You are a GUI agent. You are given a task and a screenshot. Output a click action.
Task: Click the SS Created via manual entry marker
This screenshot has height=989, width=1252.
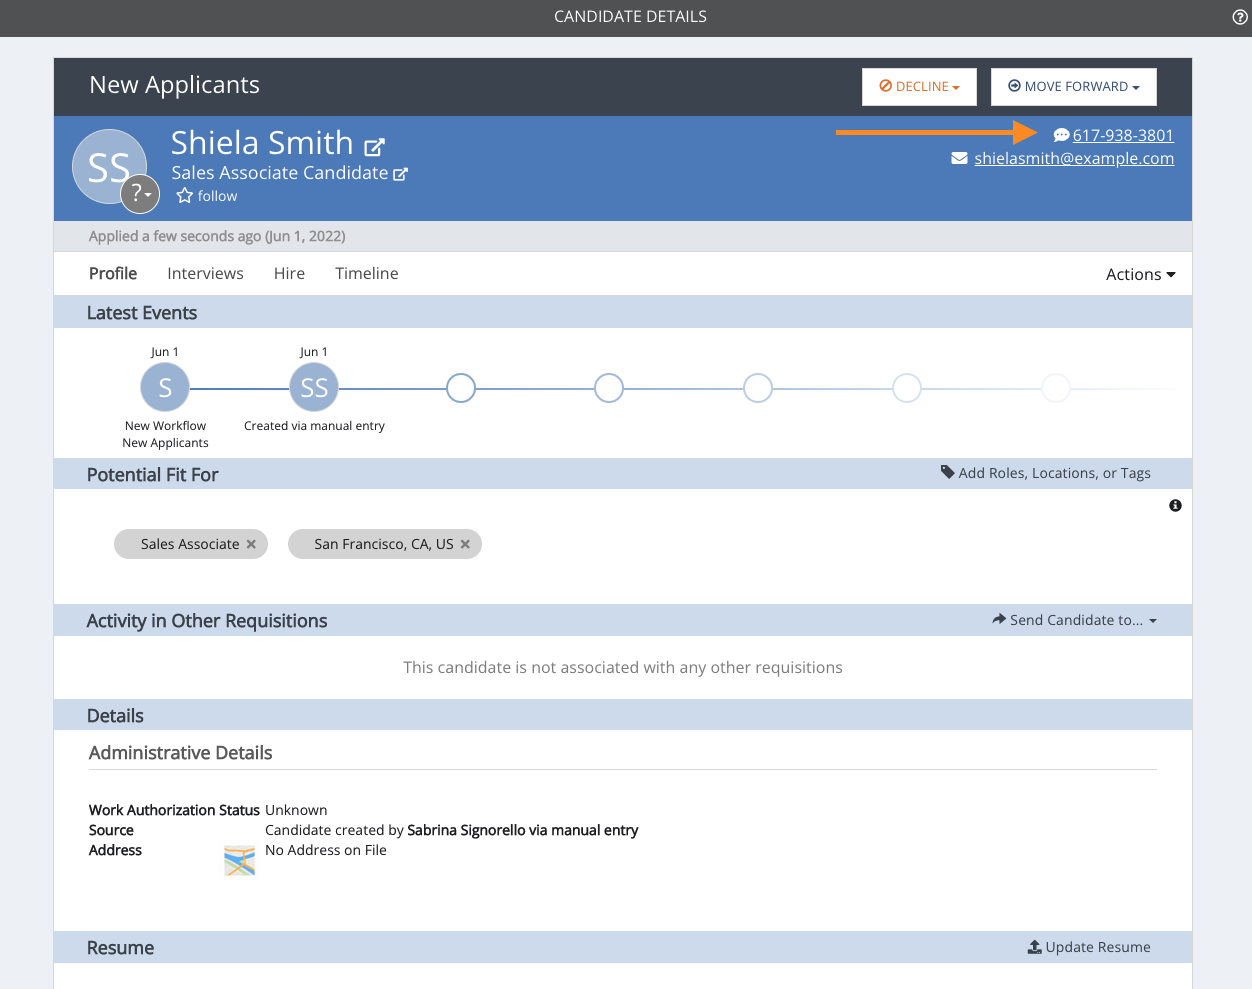click(314, 388)
